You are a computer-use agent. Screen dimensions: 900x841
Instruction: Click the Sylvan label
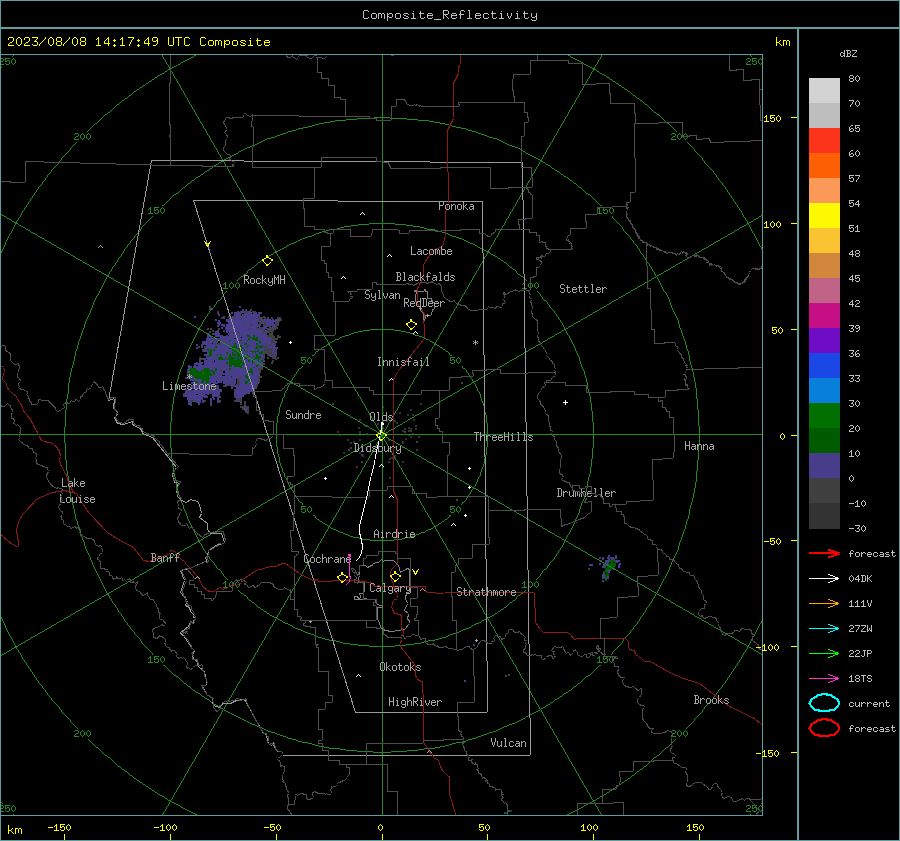click(382, 295)
